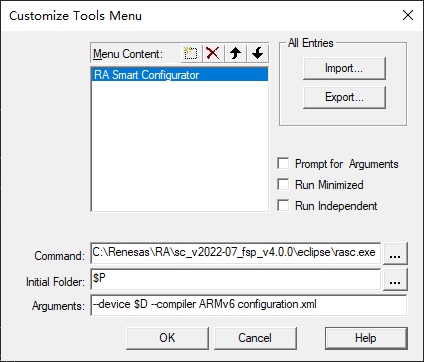Open Help for Customize Tools Menu

tap(366, 338)
